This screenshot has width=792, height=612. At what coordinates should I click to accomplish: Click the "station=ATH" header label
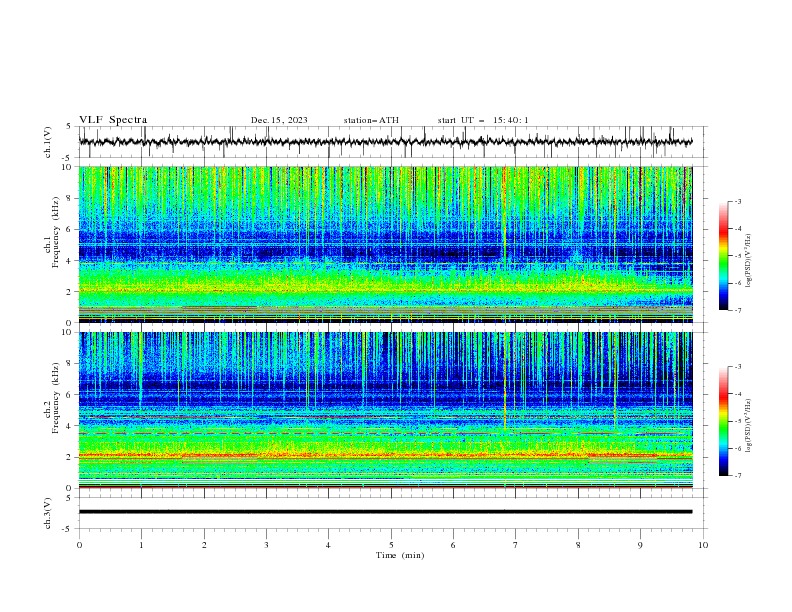(371, 120)
